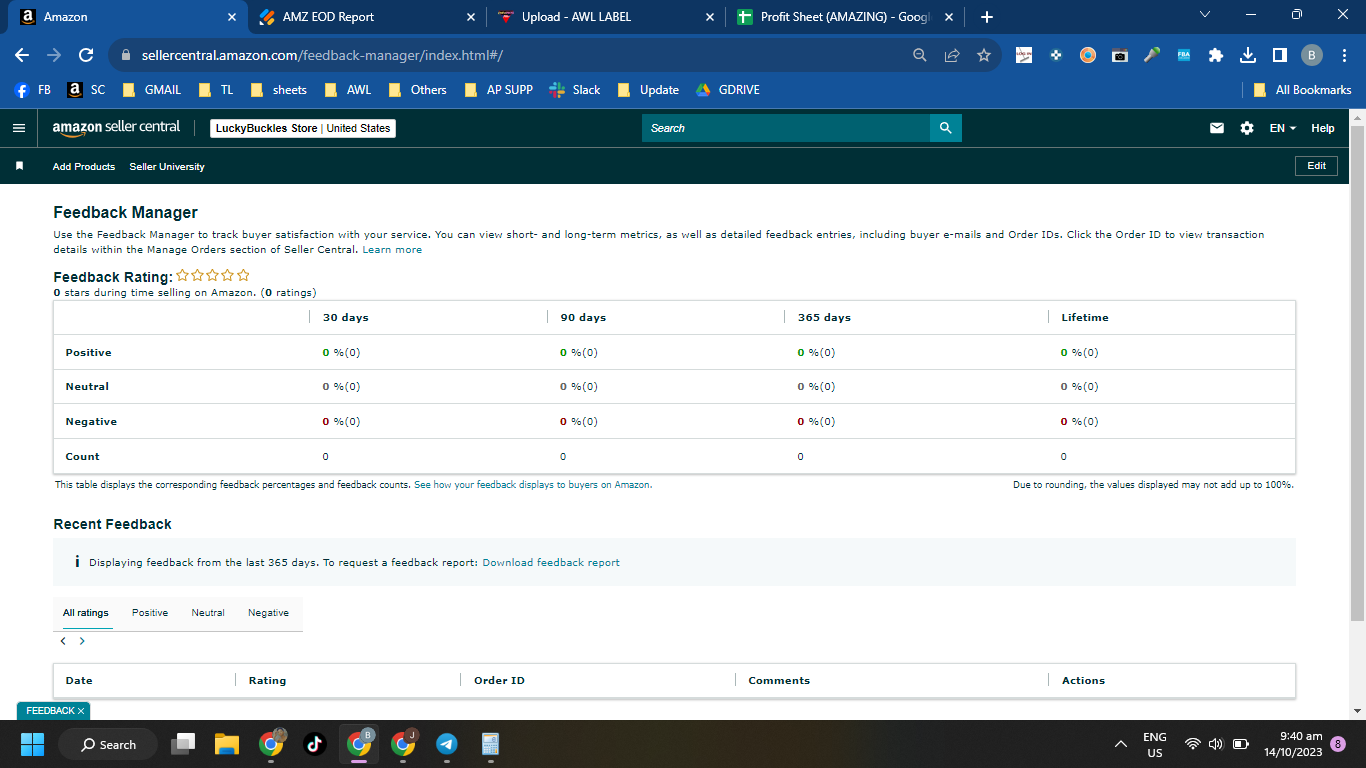Open Chrome downloads
Image resolution: width=1366 pixels, height=768 pixels.
(x=1248, y=55)
